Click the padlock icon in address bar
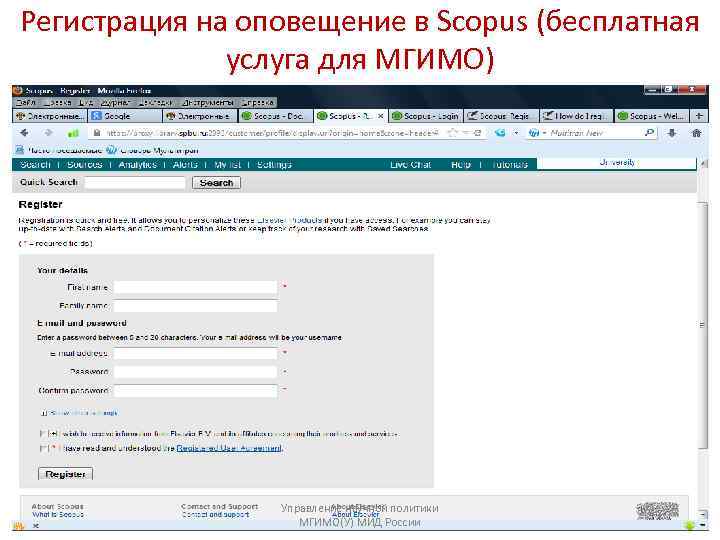Image resolution: width=720 pixels, height=540 pixels. [96, 133]
